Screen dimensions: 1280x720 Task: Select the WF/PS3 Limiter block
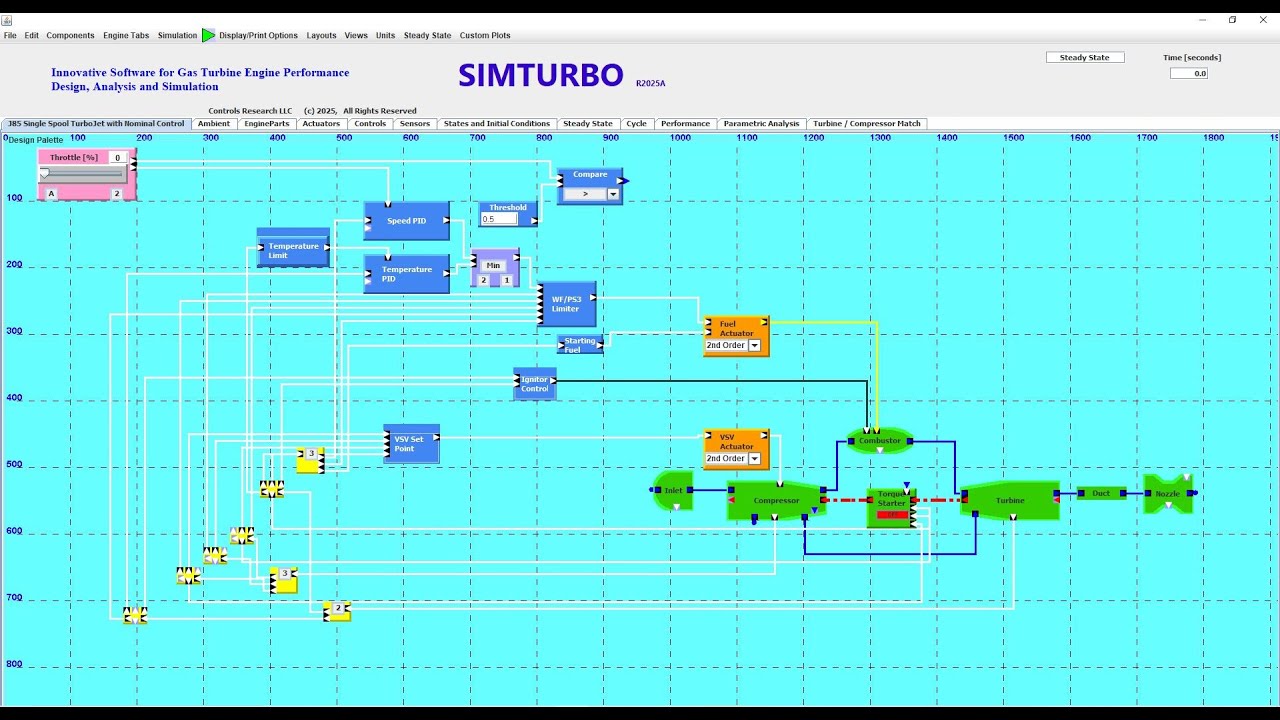point(566,304)
